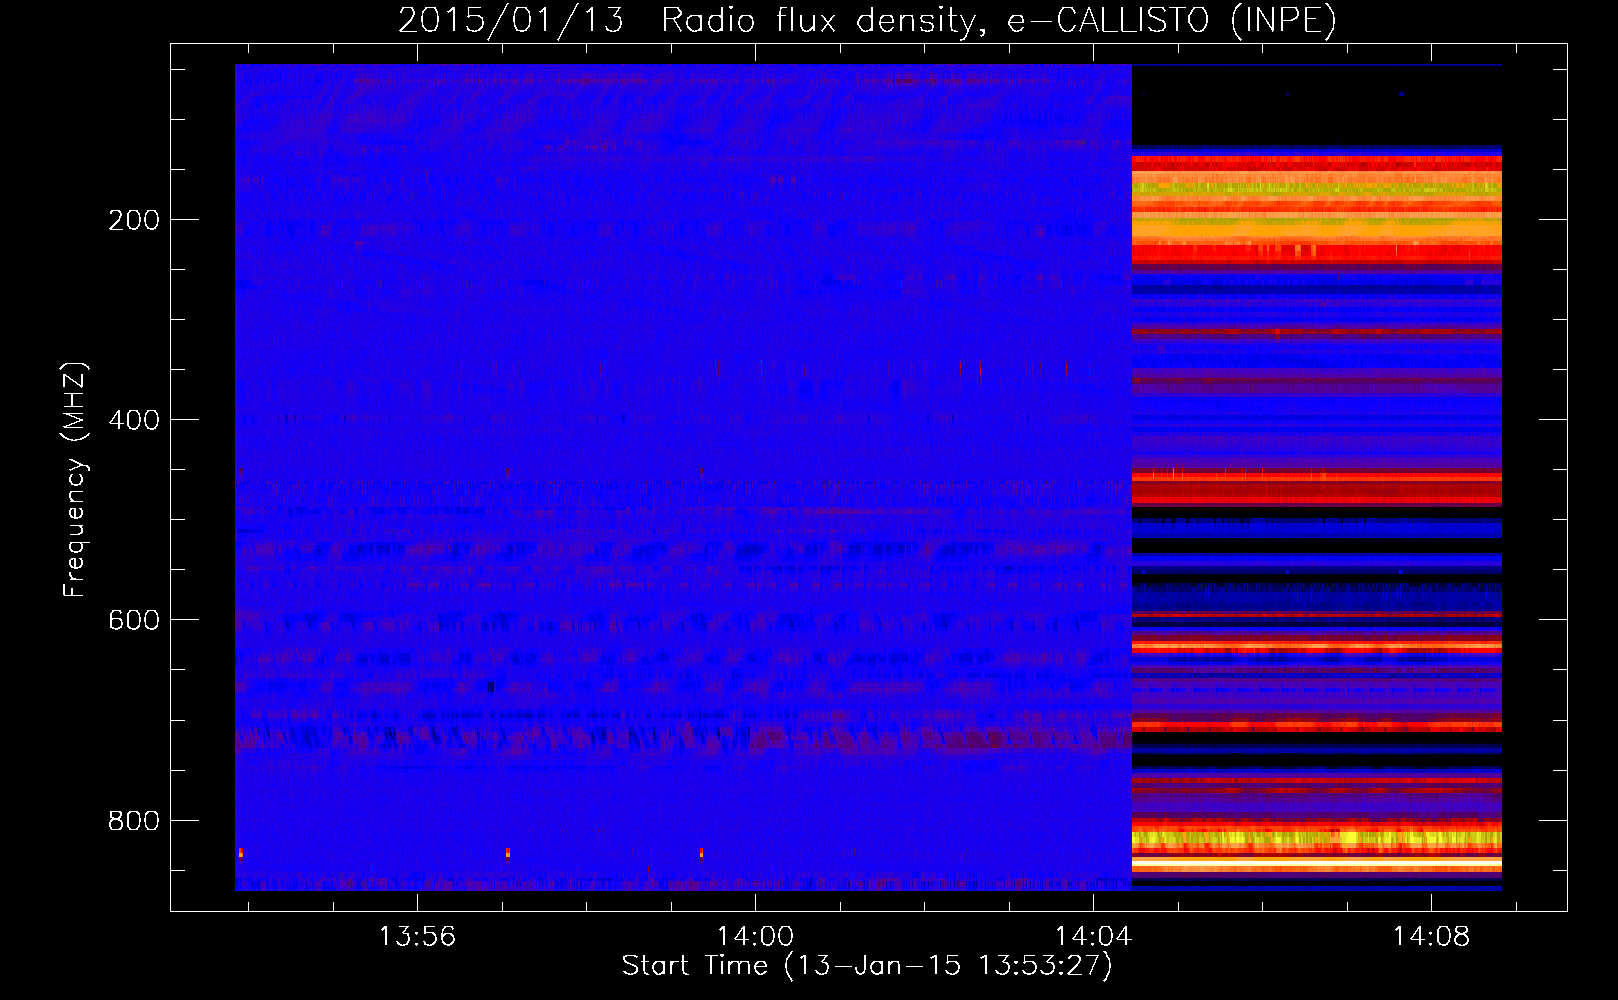
Task: Click the 14:04 time tick label
Action: point(1093,936)
